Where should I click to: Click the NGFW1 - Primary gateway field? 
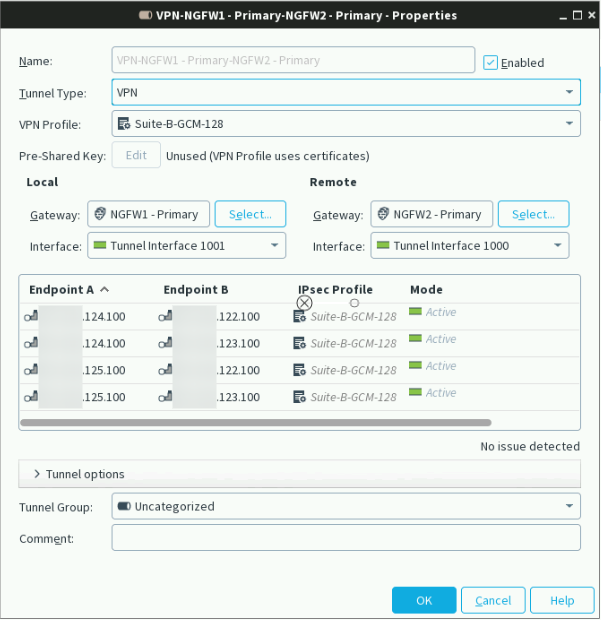148,214
